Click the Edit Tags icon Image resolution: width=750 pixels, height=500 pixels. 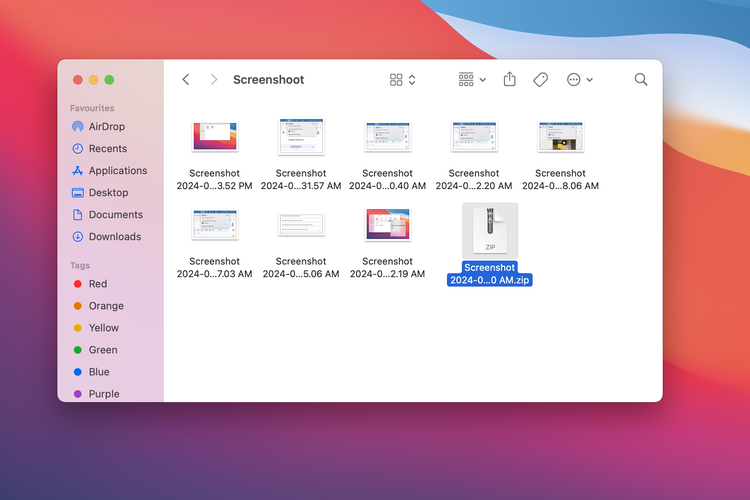pos(541,80)
